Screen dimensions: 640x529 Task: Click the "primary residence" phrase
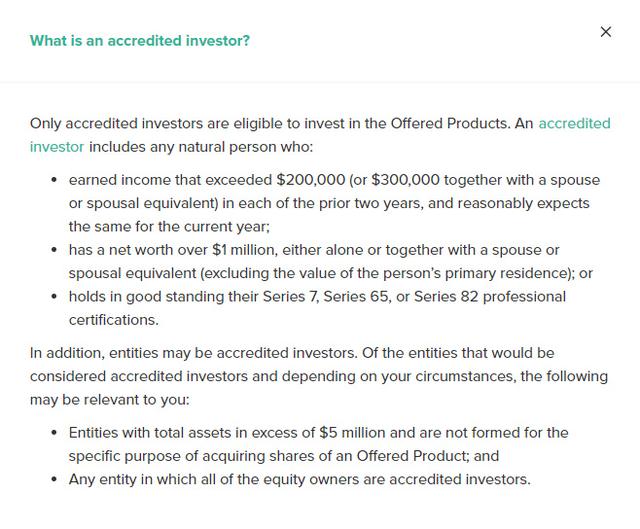[x=512, y=273]
